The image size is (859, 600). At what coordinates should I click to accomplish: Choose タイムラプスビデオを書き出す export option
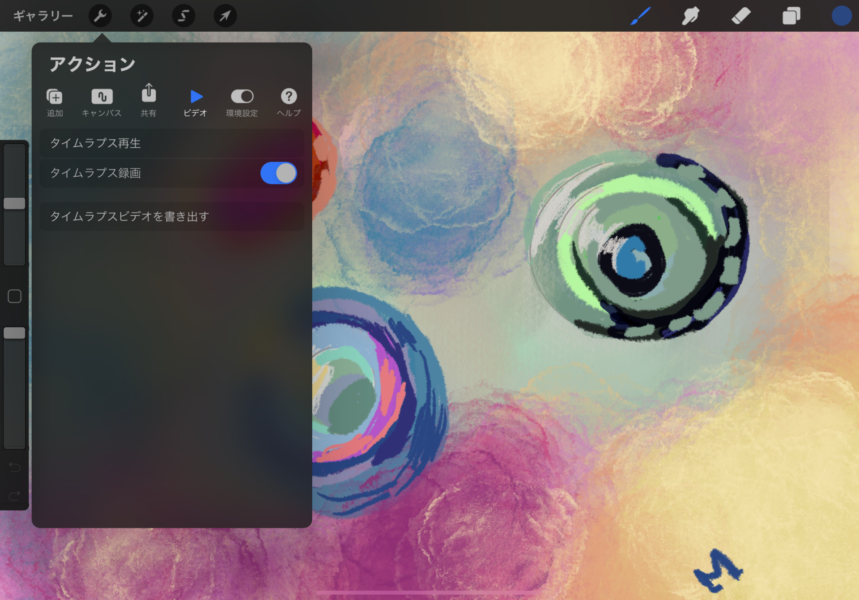coord(171,216)
